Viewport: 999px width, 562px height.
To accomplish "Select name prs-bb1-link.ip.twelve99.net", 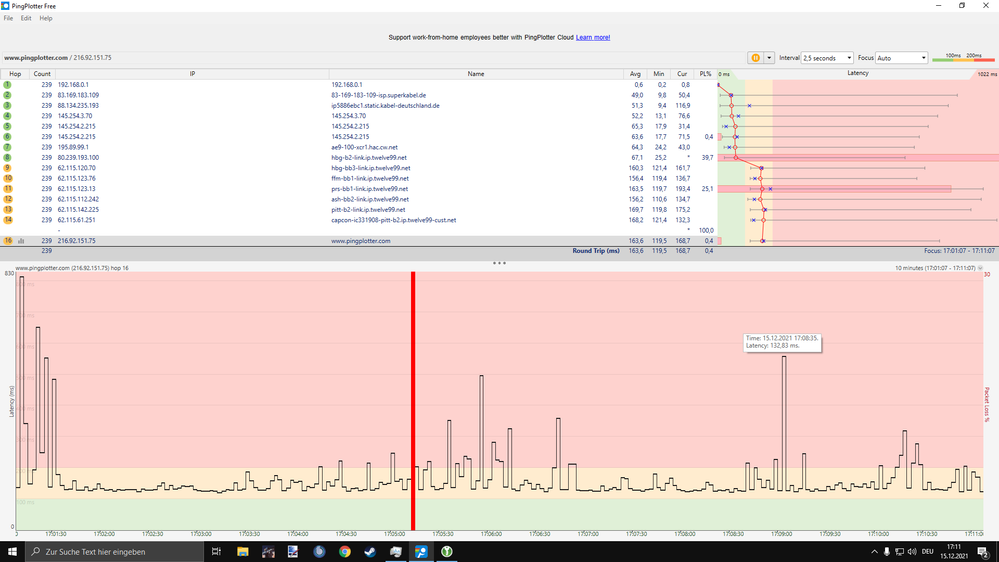I will (370, 189).
